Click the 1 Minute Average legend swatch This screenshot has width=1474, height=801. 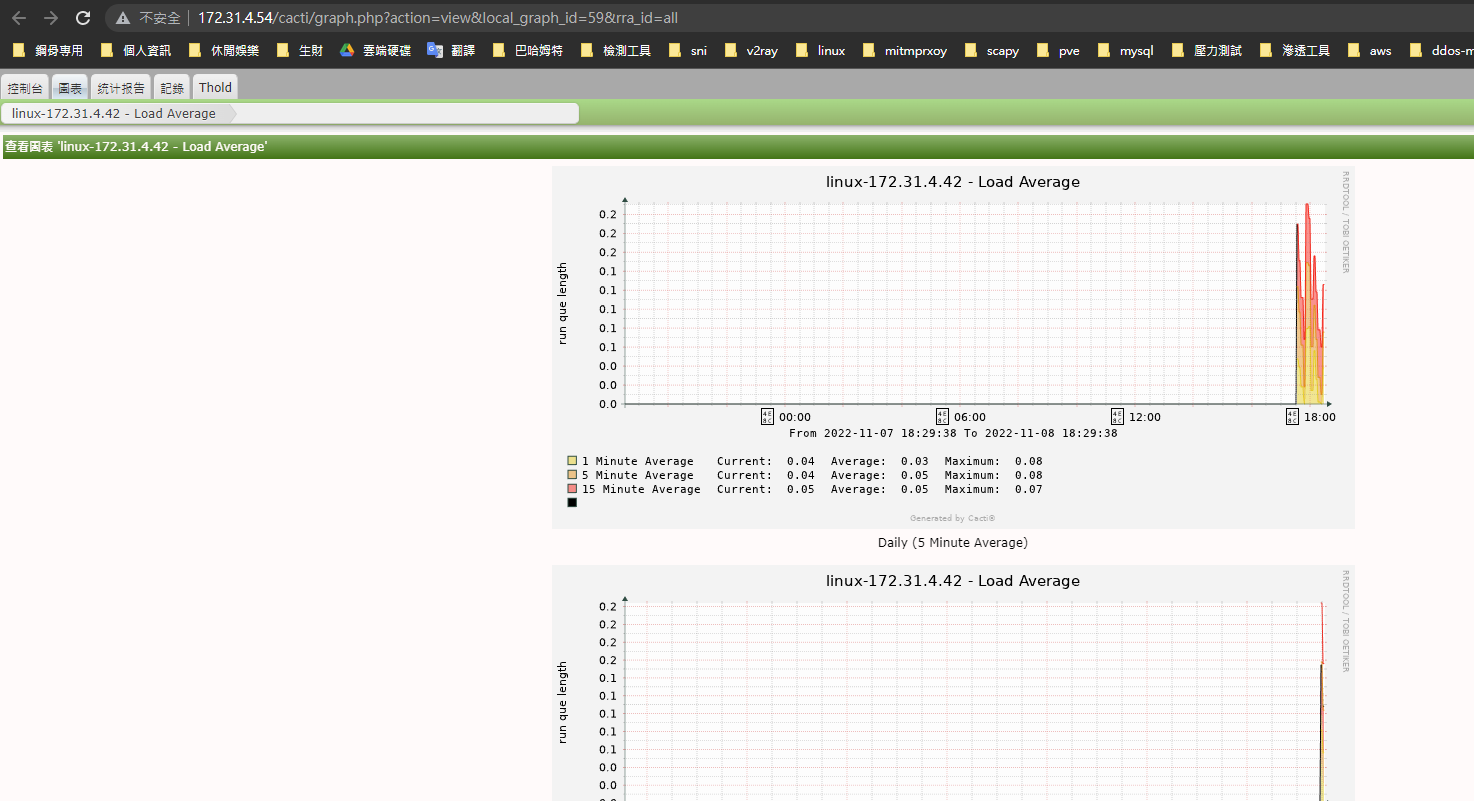(572, 461)
